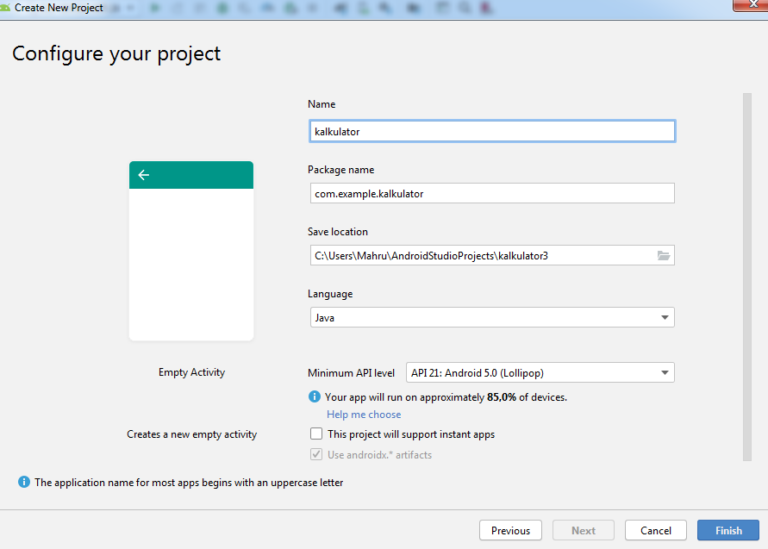Open the folder browser for Save location

coord(663,256)
